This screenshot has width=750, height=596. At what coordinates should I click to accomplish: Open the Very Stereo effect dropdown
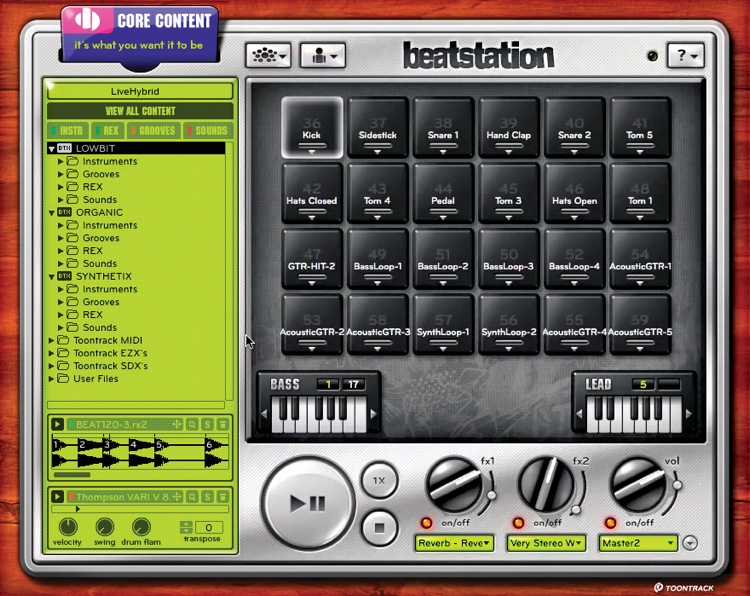click(x=546, y=543)
